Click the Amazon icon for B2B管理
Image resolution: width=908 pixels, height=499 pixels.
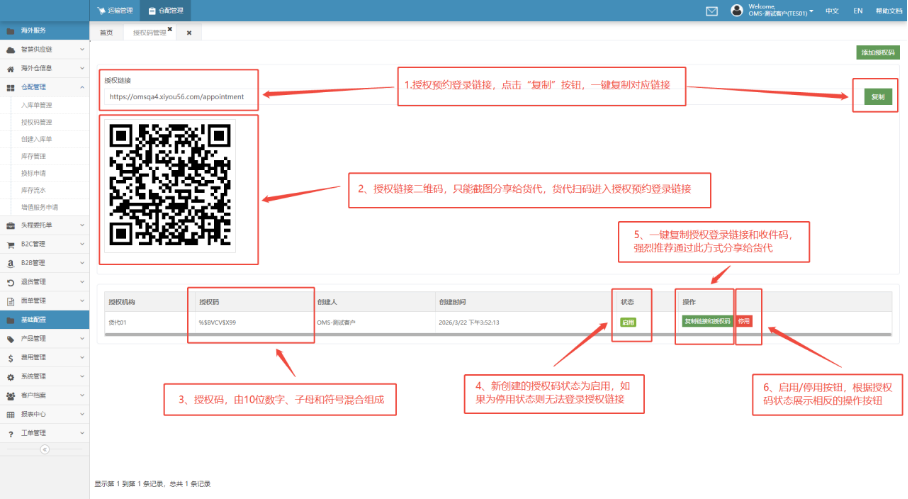pyautogui.click(x=10, y=263)
